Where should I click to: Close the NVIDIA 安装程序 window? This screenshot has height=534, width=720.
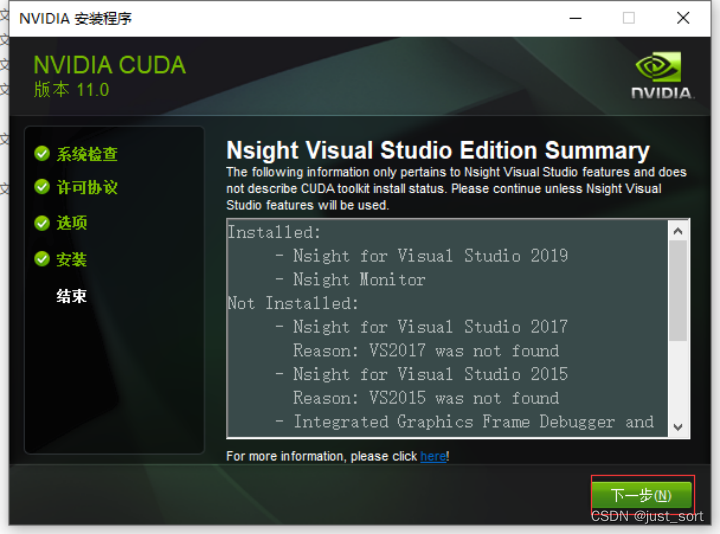[x=683, y=18]
